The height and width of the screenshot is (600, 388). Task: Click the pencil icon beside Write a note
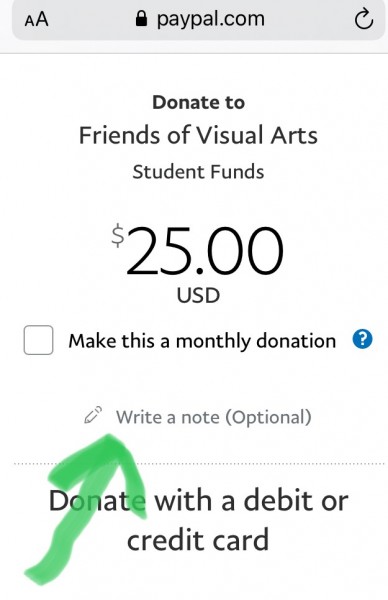93,415
